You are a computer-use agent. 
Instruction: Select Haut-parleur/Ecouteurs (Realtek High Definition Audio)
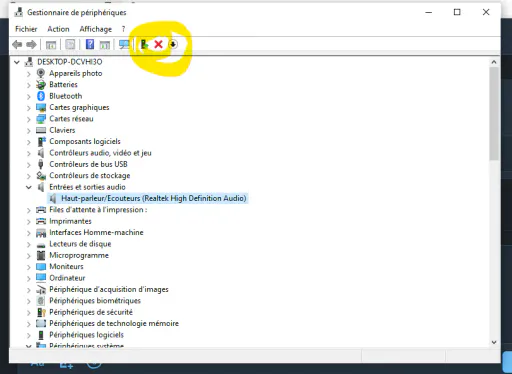click(154, 198)
